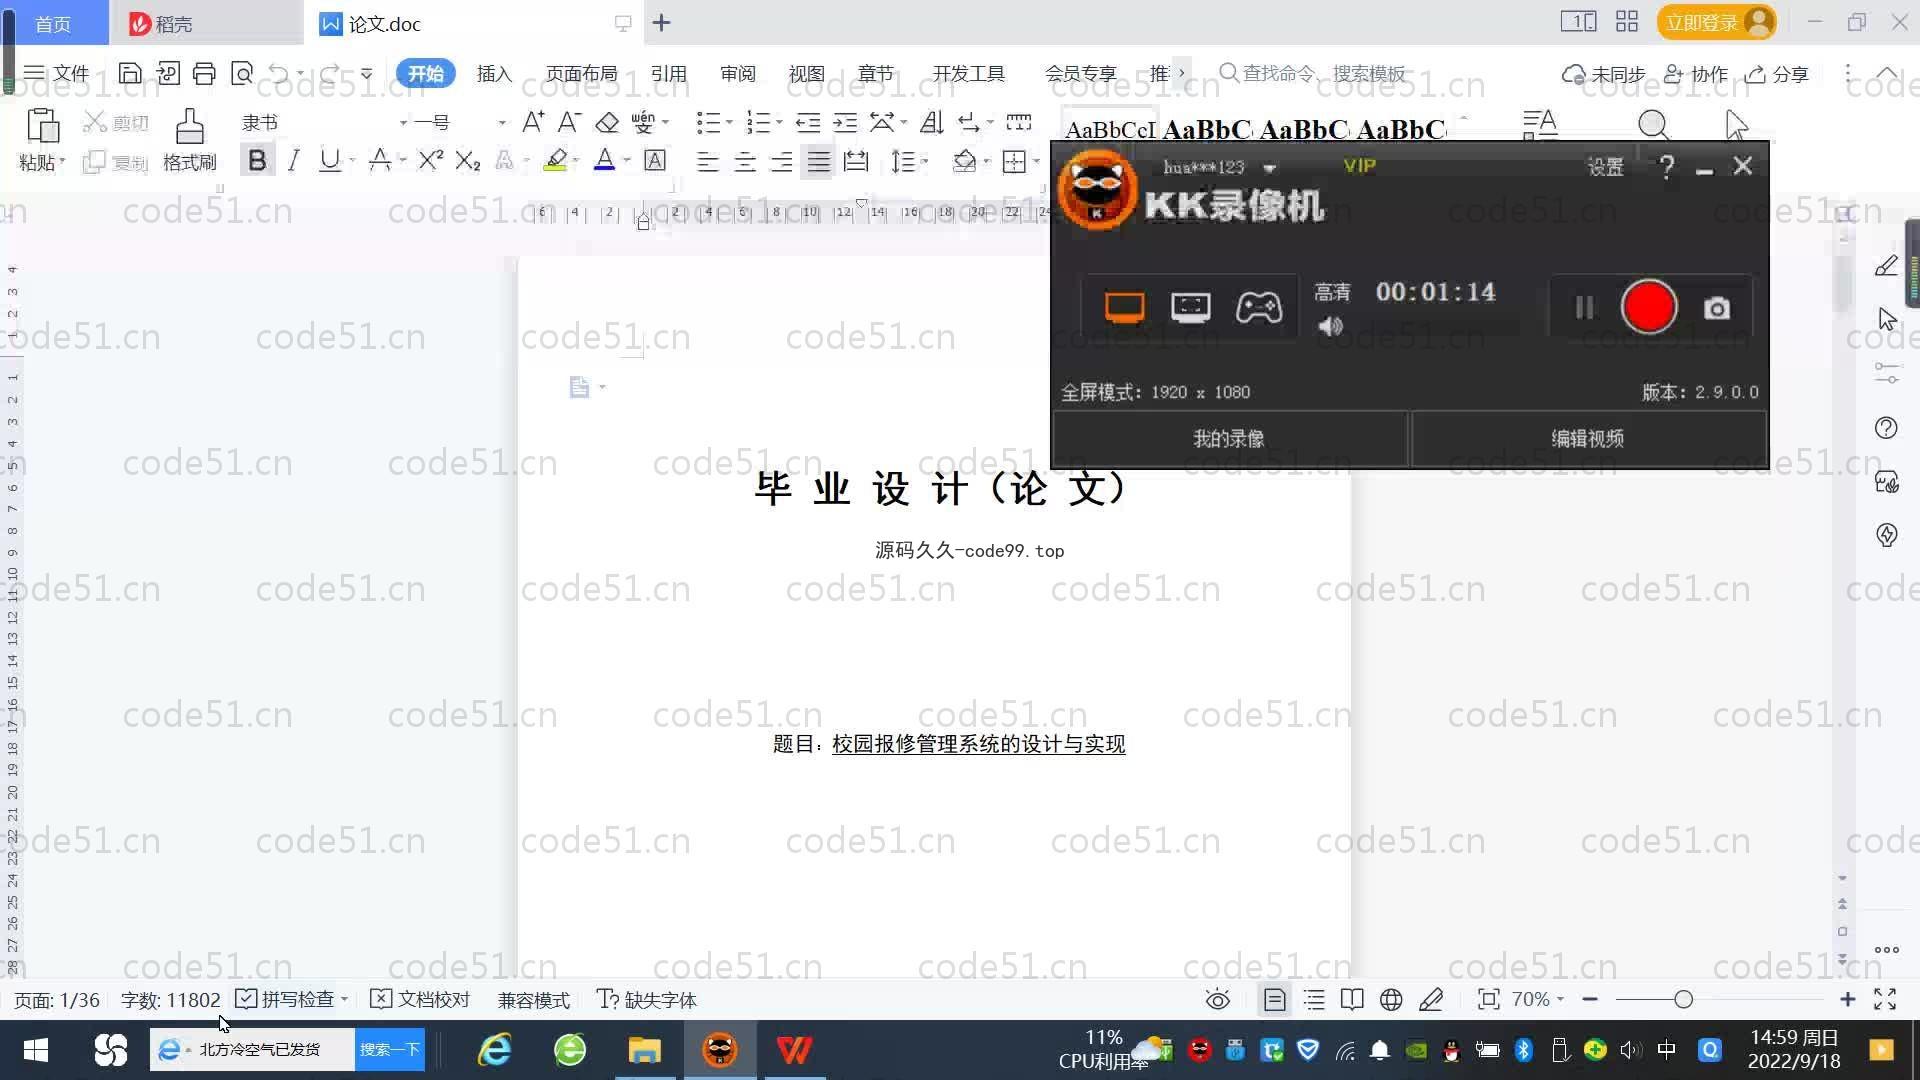Decrease paragraph indent

(x=808, y=122)
